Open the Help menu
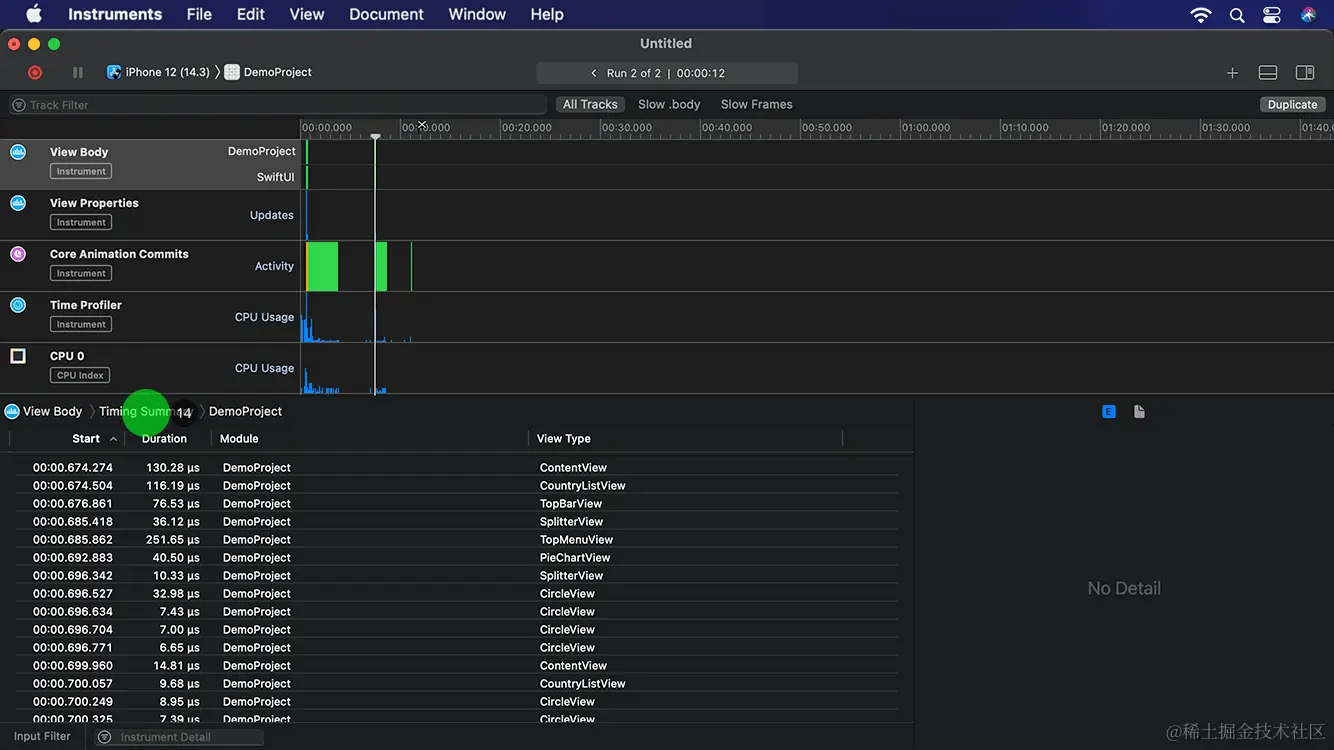Screen dimensions: 1334x750 coord(547,14)
